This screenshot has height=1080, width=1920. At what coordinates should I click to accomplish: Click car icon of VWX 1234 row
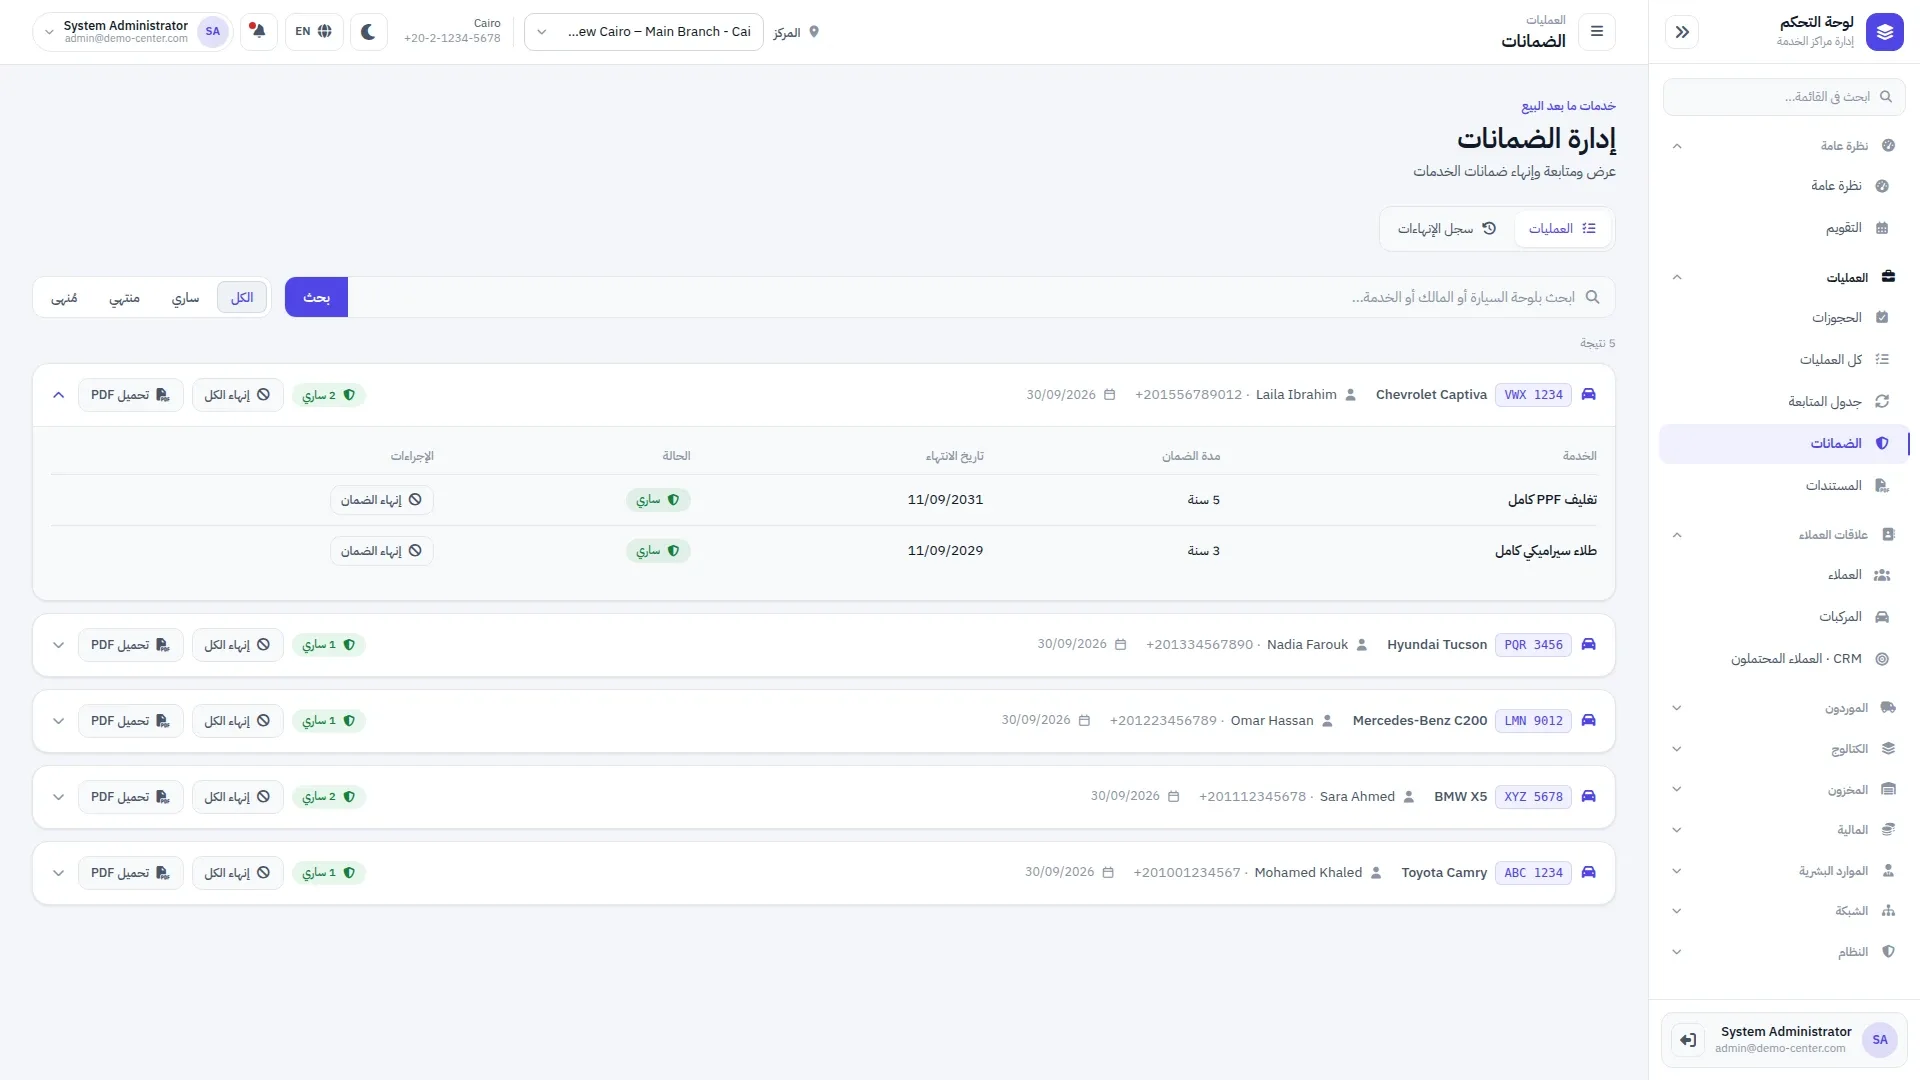pyautogui.click(x=1588, y=395)
